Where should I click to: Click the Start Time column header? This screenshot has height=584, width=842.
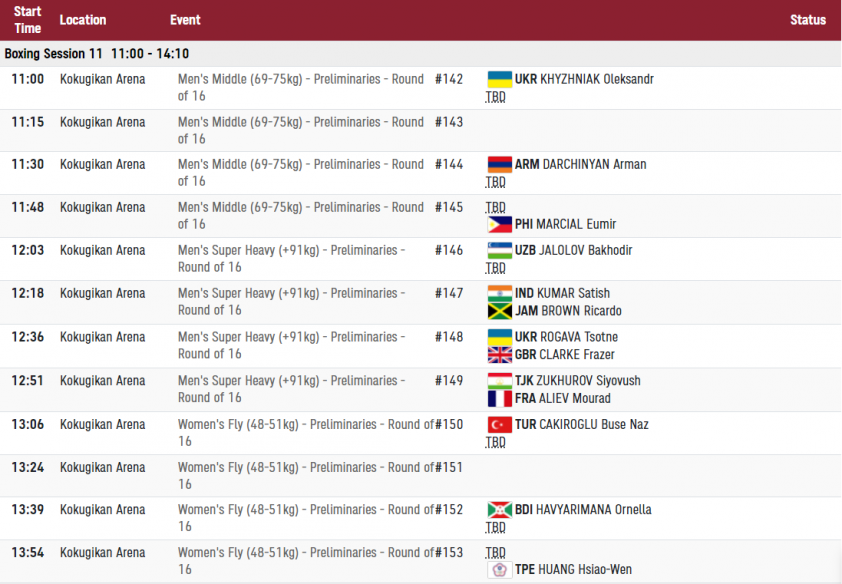[x=27, y=20]
